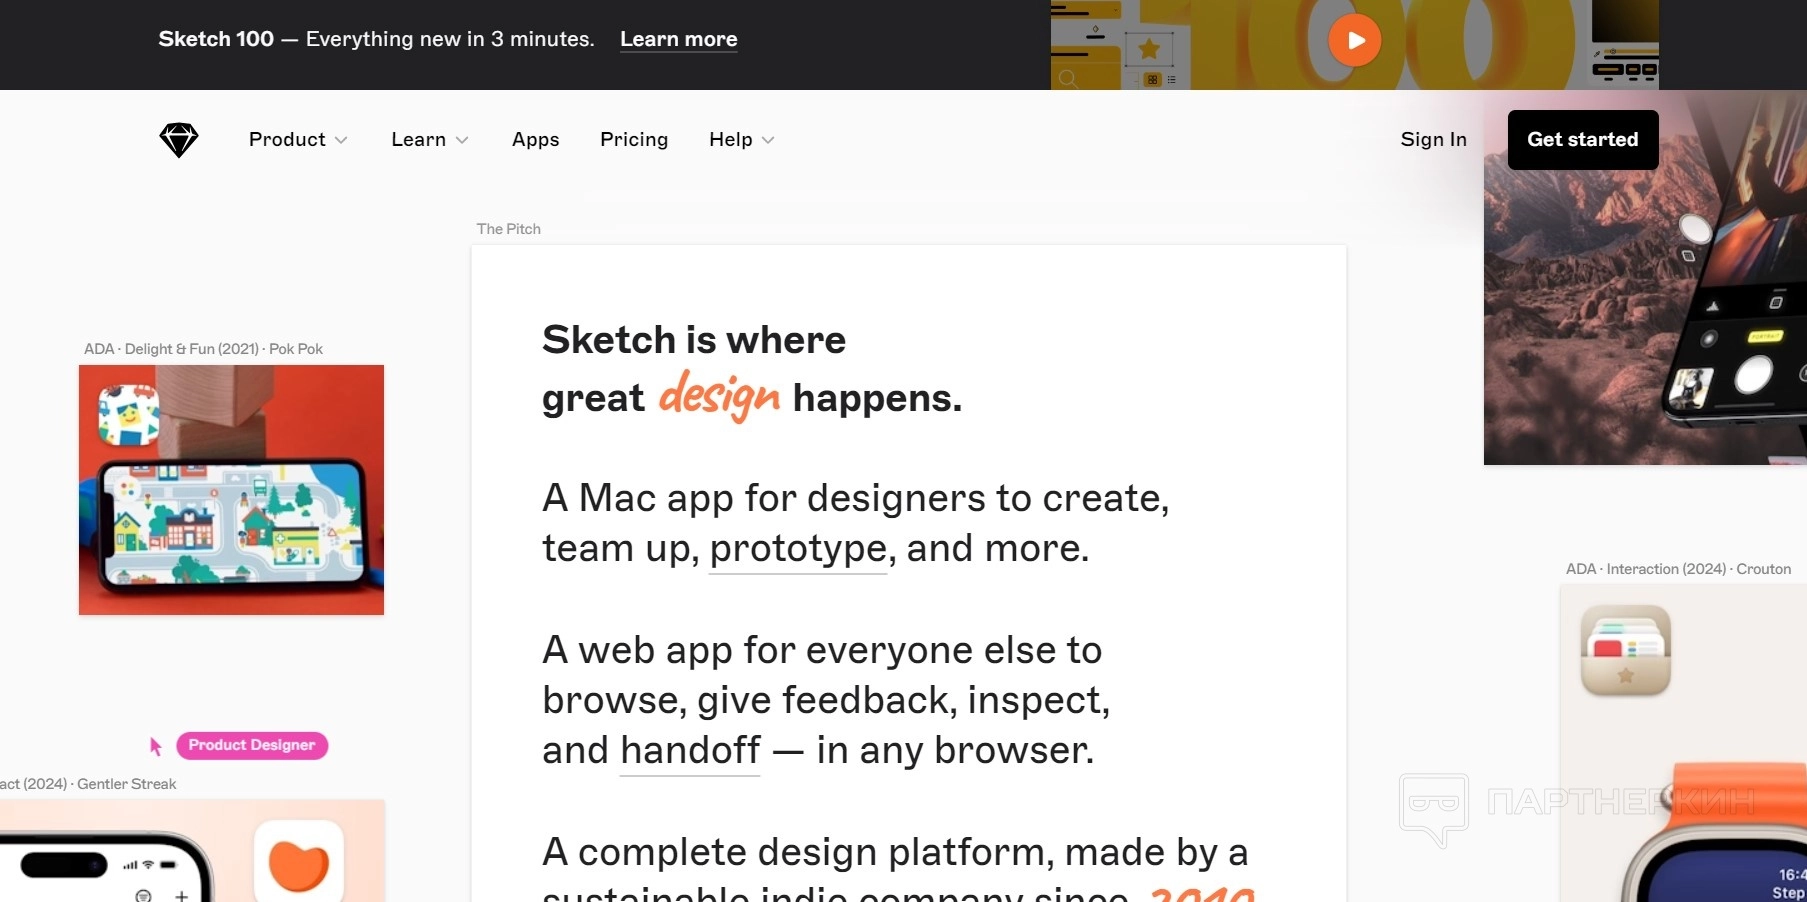
Task: Click the Get started button
Action: point(1583,140)
